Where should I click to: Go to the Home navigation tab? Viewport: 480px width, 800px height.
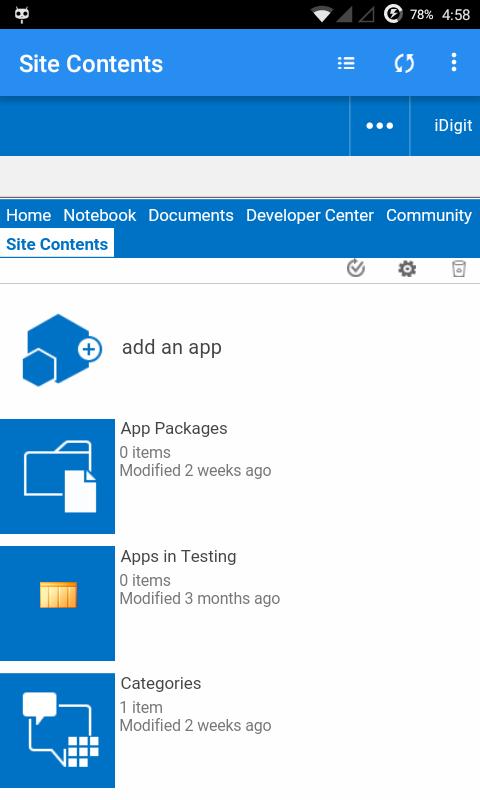pyautogui.click(x=29, y=215)
